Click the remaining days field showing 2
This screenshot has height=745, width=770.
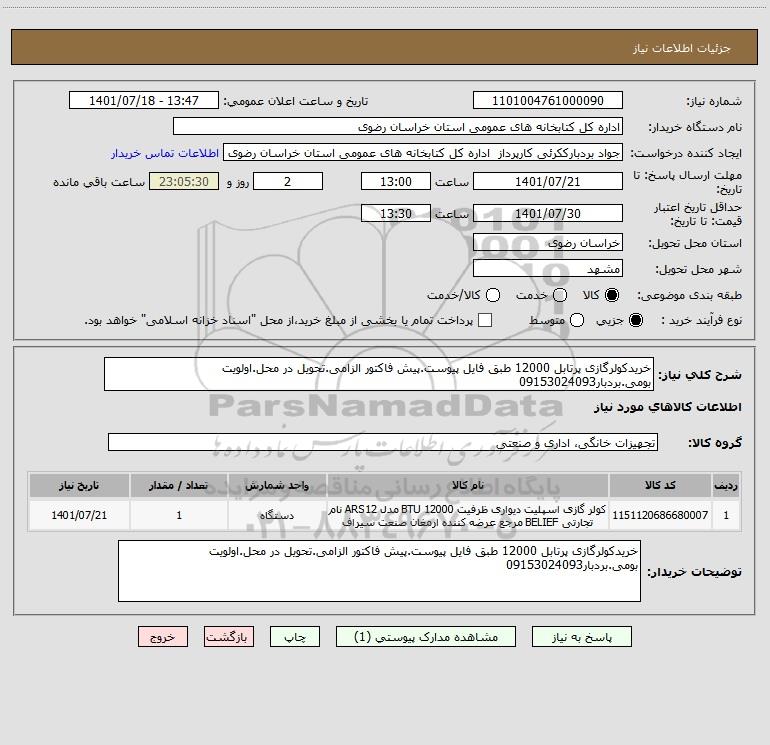coord(288,181)
